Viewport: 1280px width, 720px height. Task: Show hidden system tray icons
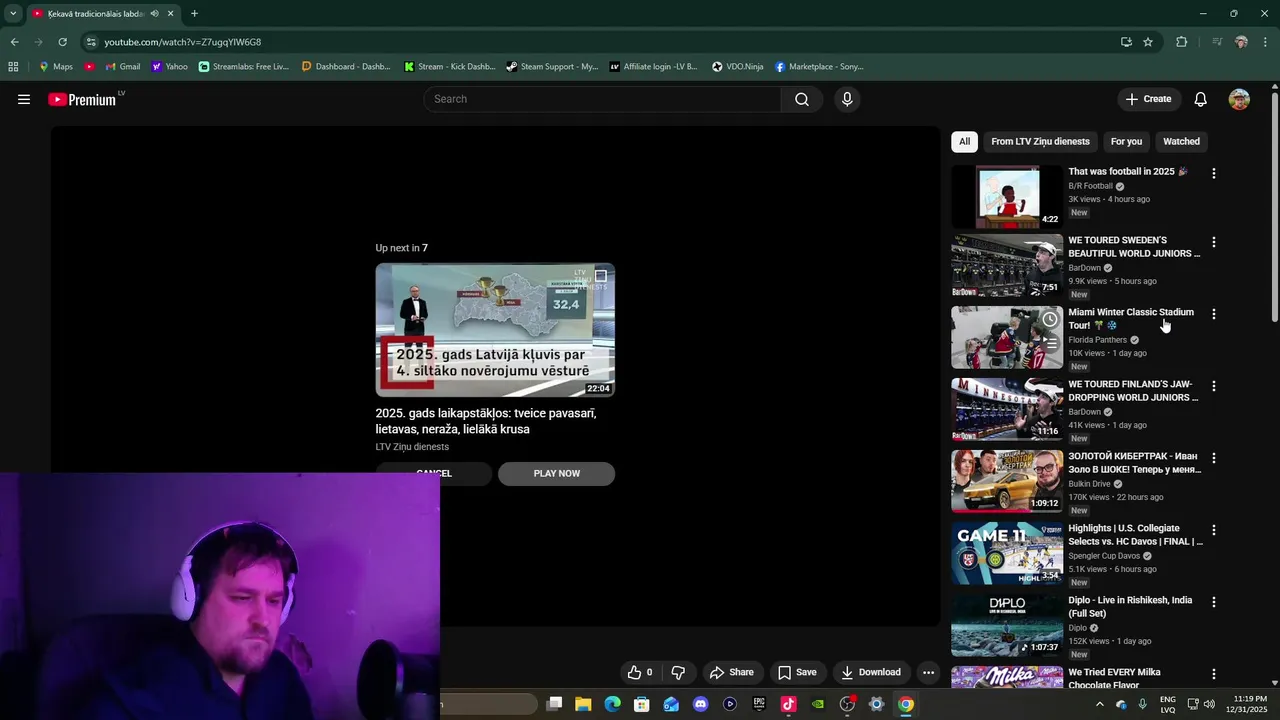pos(1100,704)
